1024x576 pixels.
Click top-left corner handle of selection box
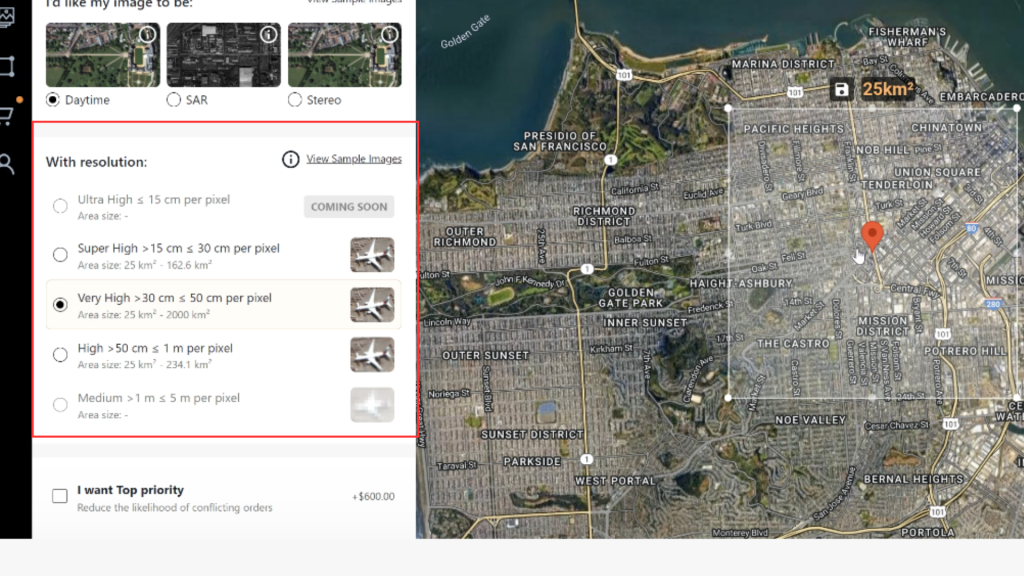click(x=728, y=108)
